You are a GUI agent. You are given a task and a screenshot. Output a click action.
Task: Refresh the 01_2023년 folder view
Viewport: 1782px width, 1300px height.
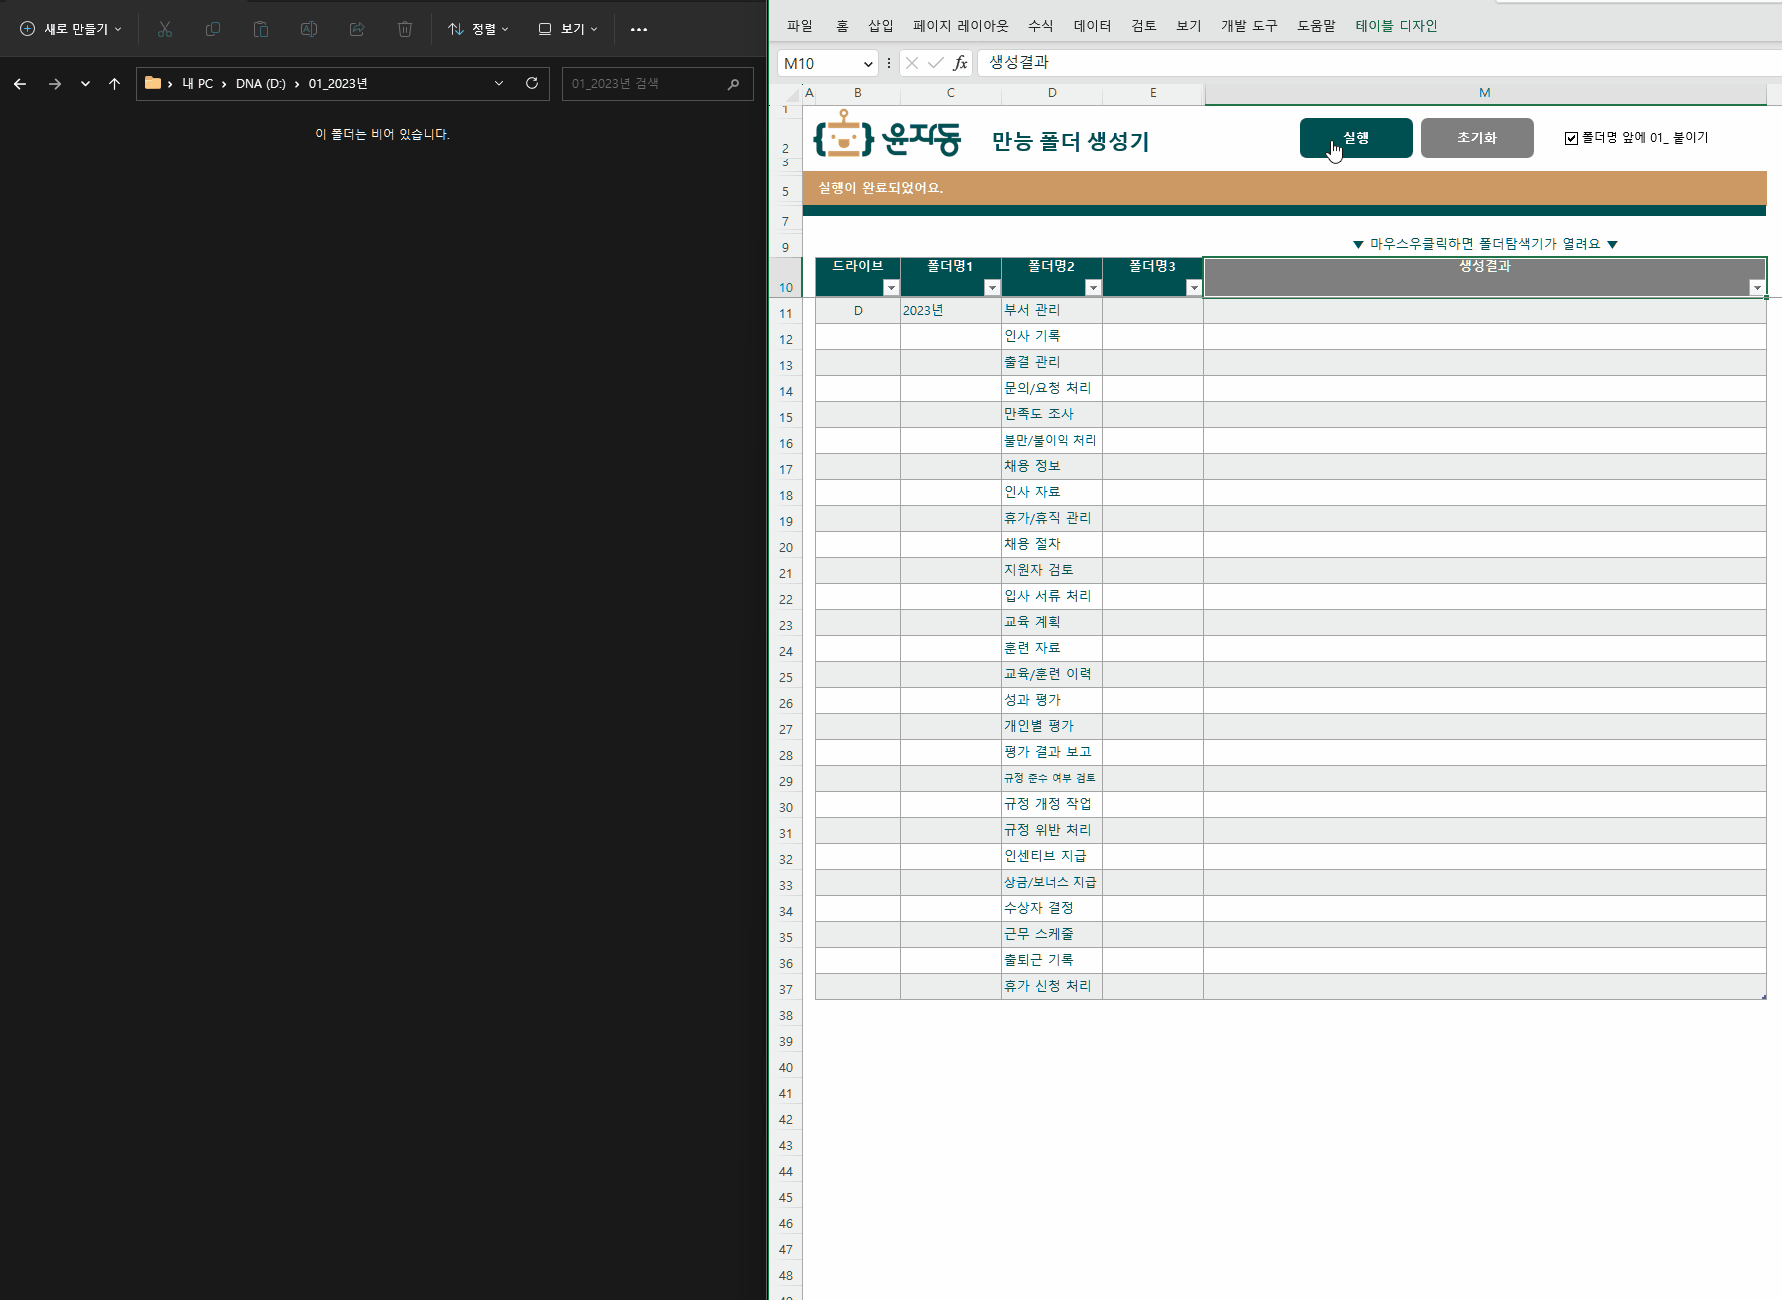[532, 83]
